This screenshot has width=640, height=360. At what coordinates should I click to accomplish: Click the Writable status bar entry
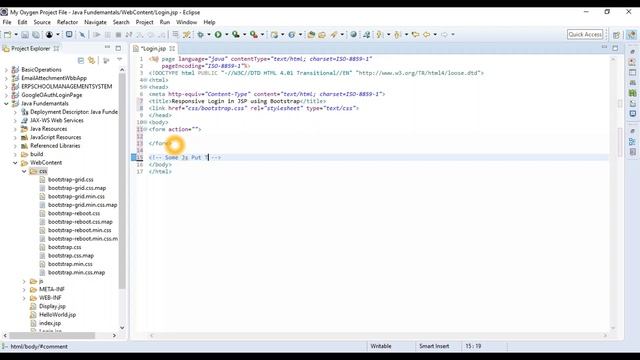[x=381, y=346]
